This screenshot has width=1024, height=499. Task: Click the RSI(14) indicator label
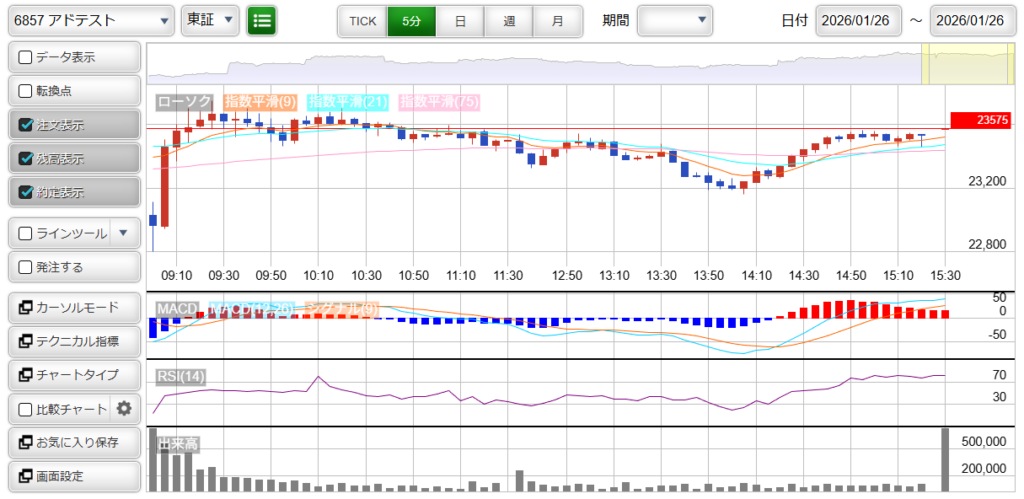click(x=181, y=376)
